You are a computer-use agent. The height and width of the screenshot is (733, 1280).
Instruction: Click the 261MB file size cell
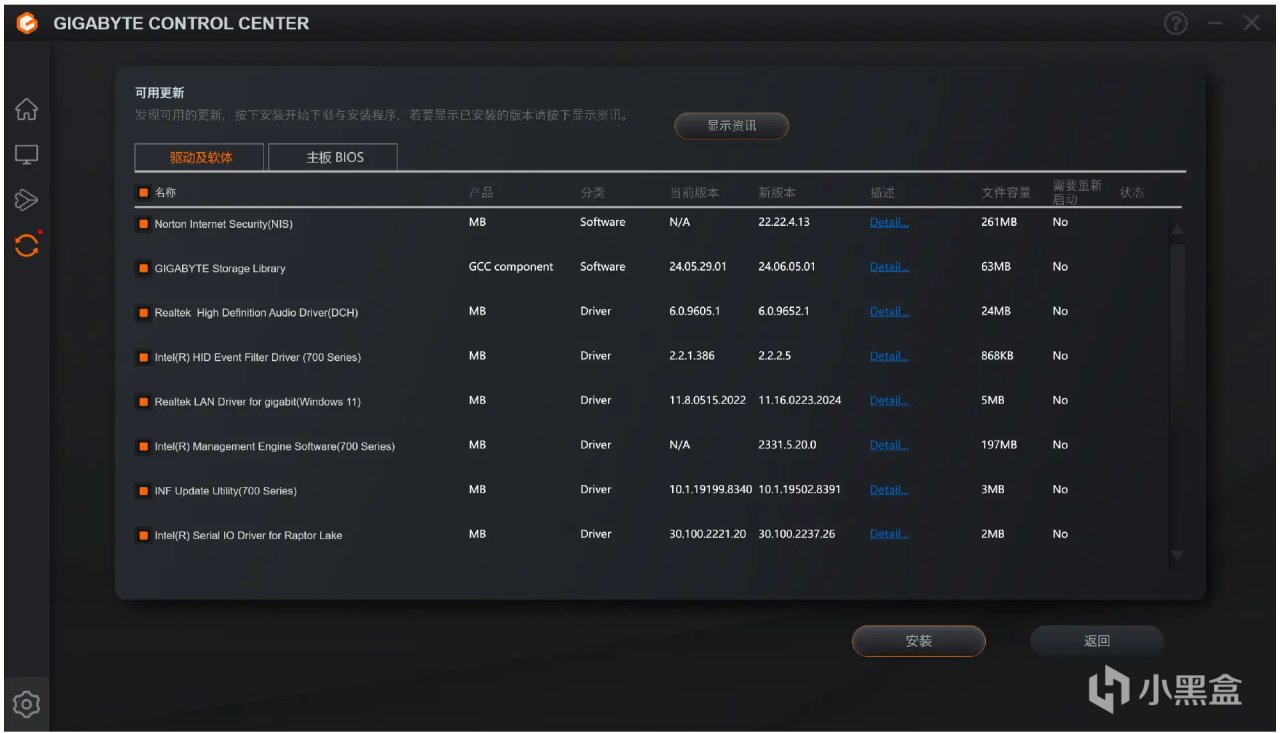999,222
